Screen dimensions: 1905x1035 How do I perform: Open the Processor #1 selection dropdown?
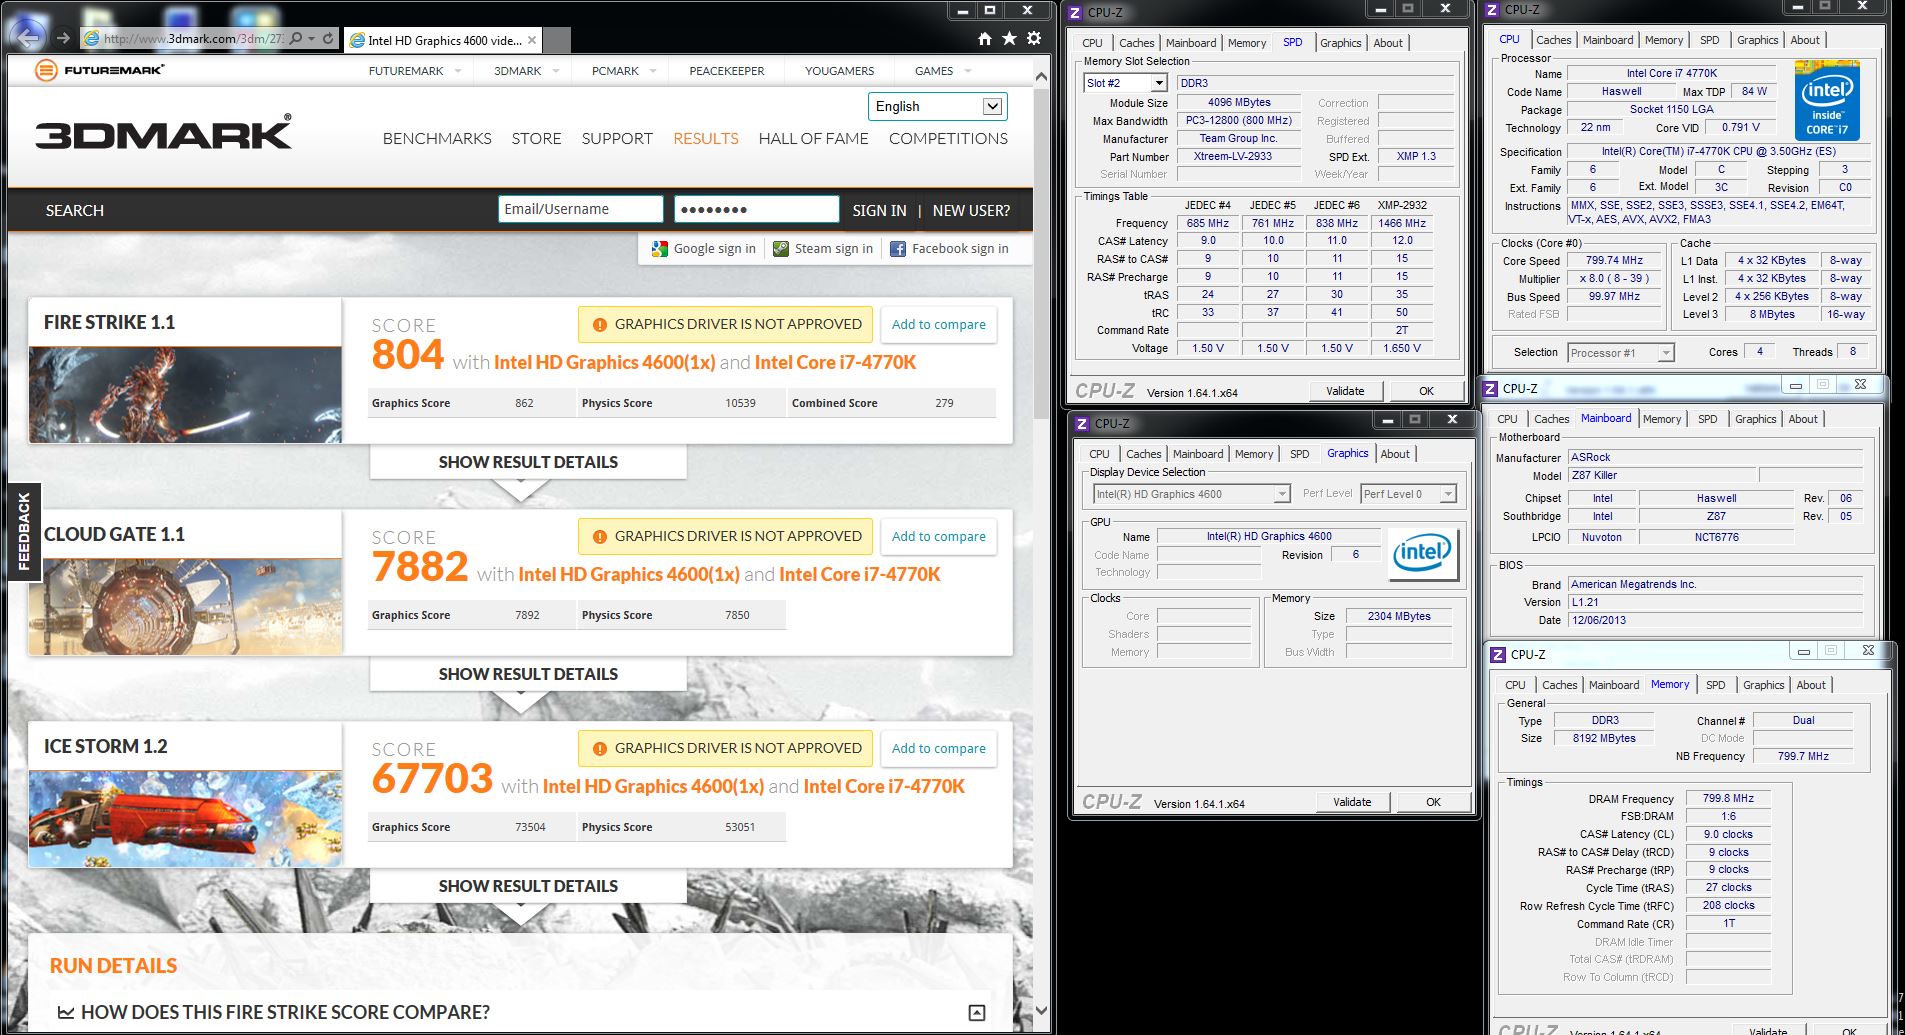[x=1620, y=353]
